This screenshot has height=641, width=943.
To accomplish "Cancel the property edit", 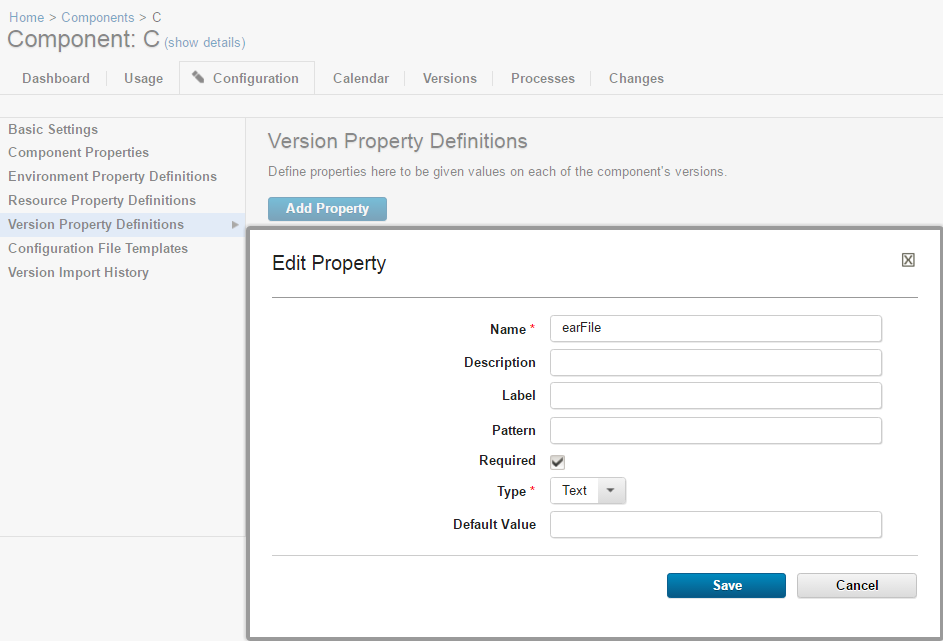I will [x=856, y=585].
